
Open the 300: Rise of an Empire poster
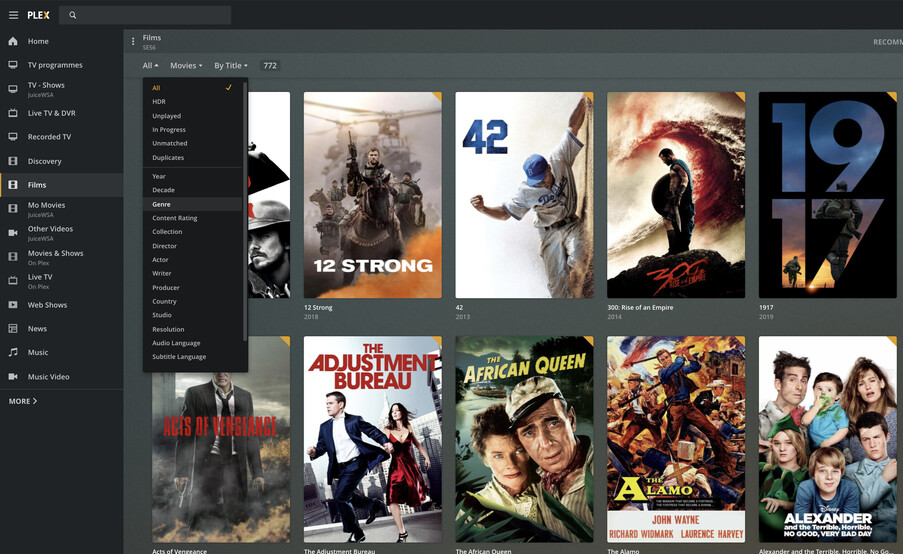[676, 195]
